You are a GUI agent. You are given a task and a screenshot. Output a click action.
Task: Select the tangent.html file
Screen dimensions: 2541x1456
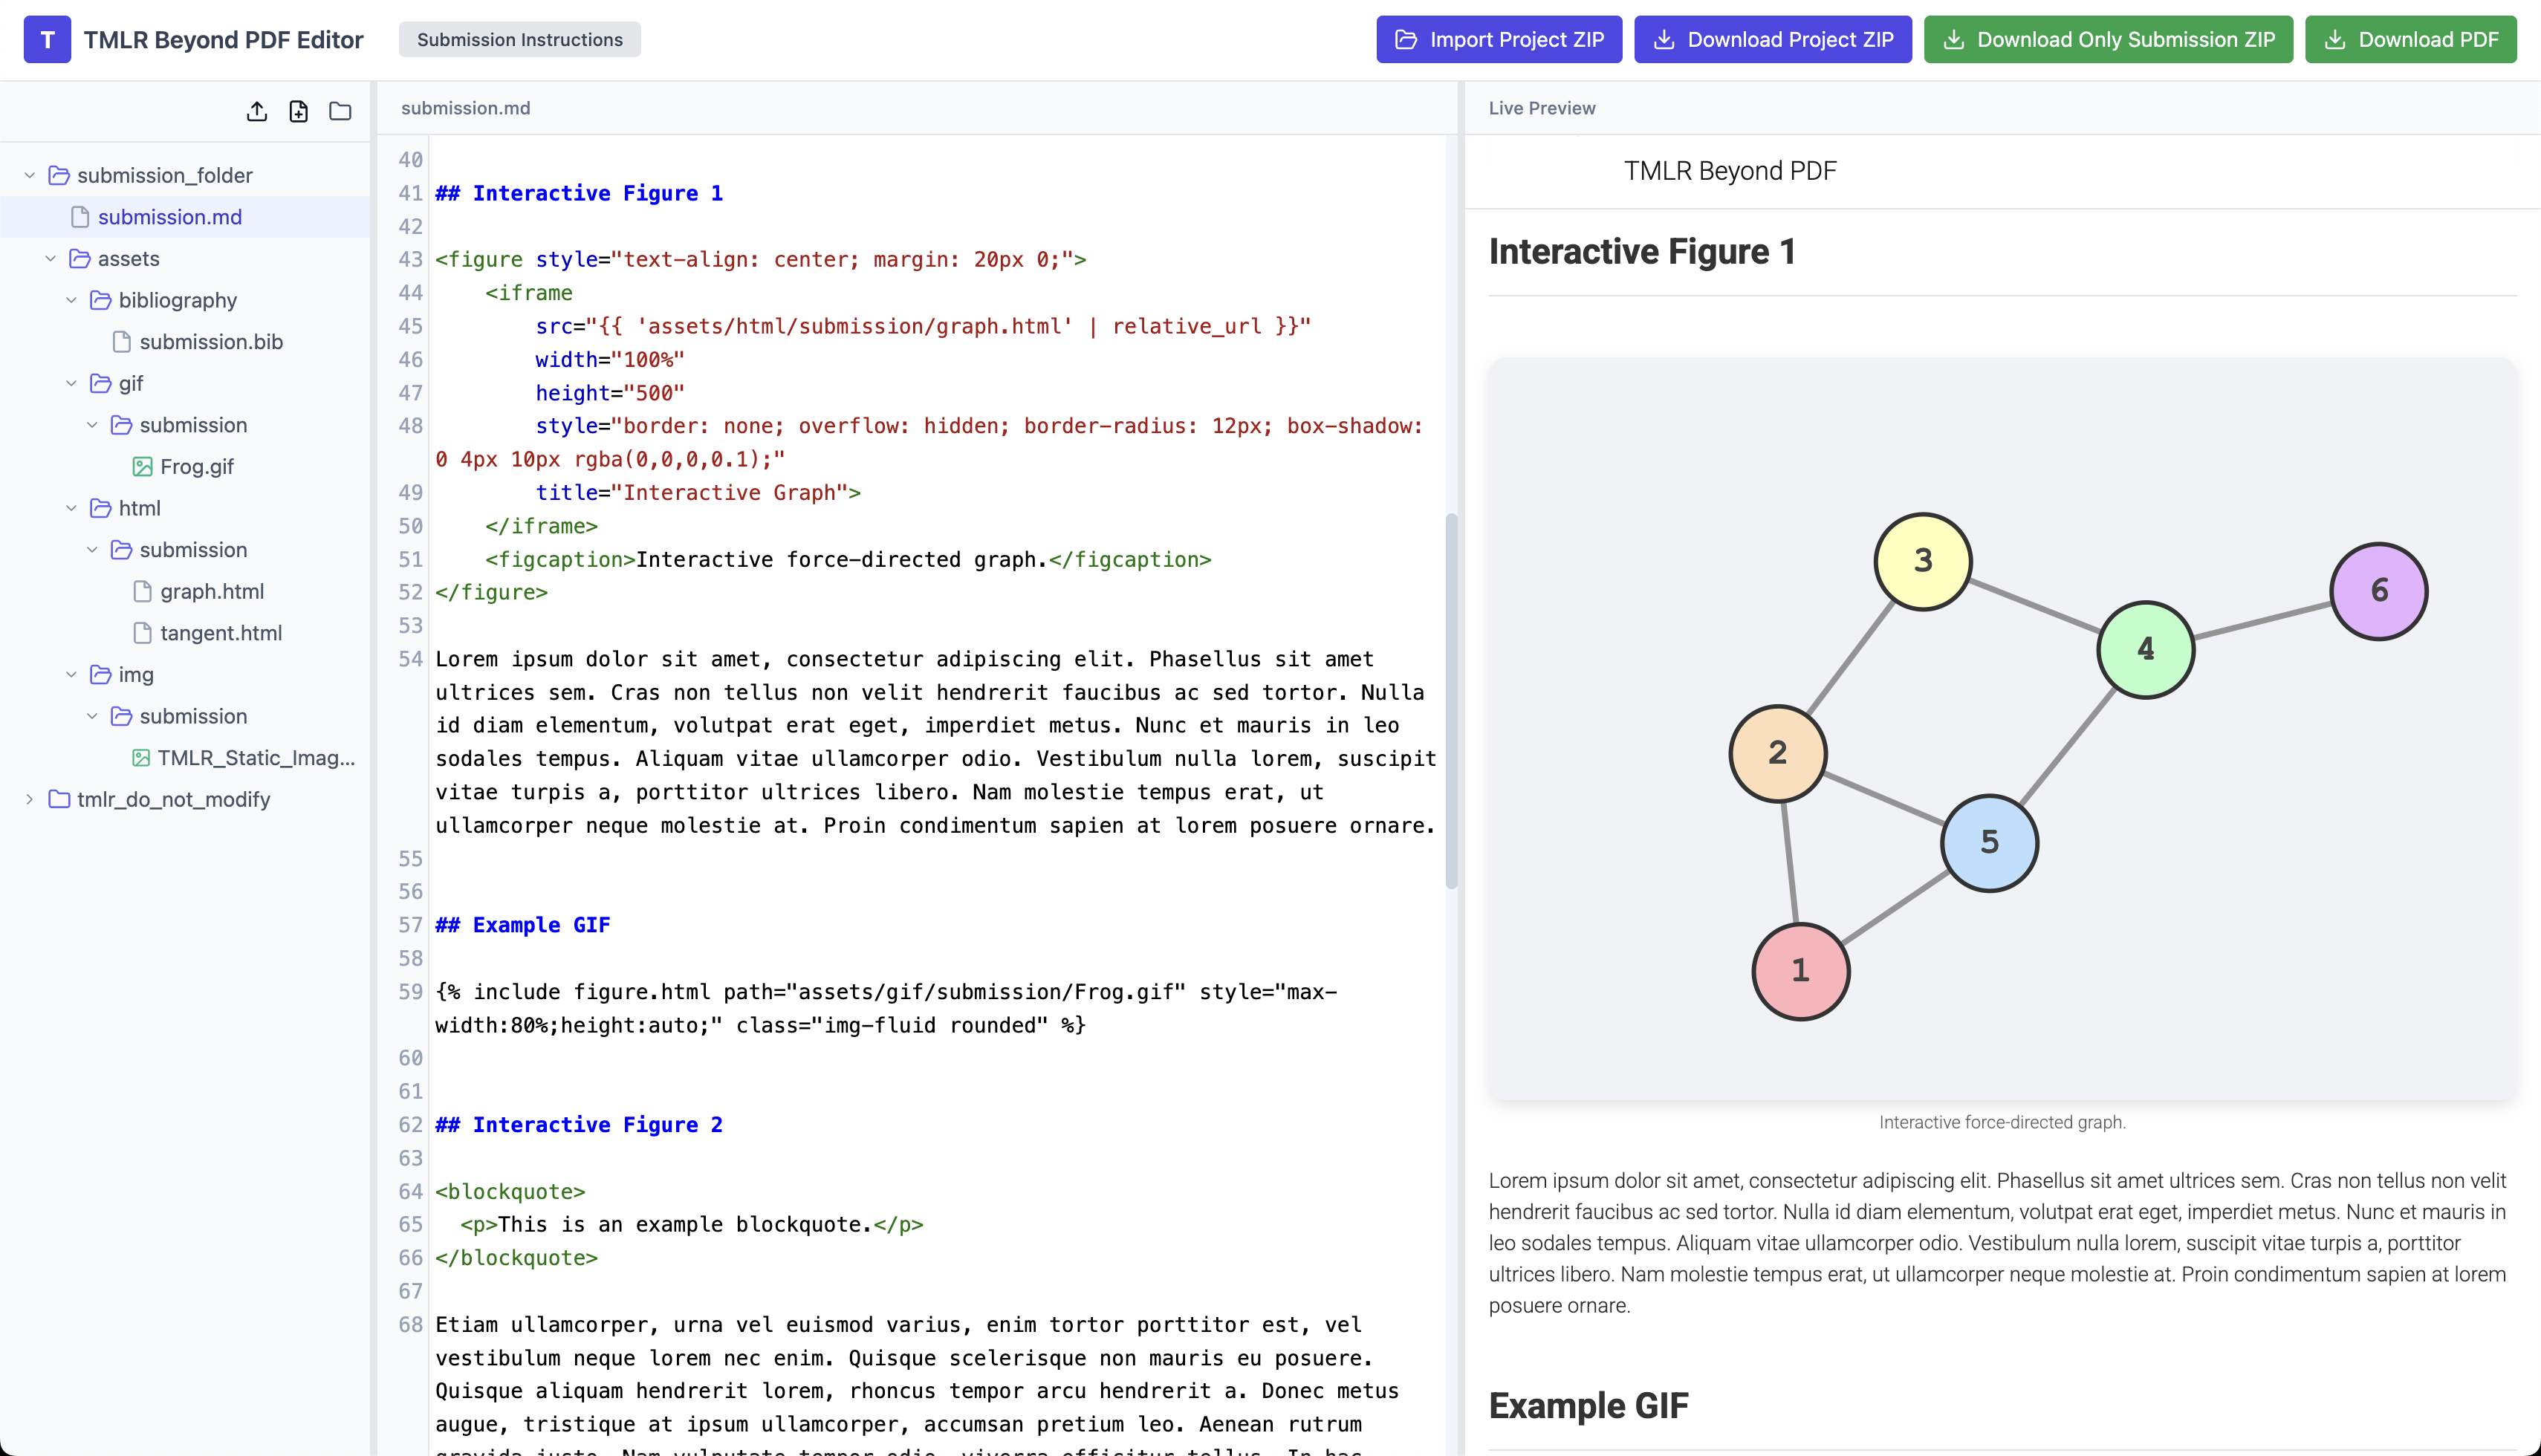(220, 632)
